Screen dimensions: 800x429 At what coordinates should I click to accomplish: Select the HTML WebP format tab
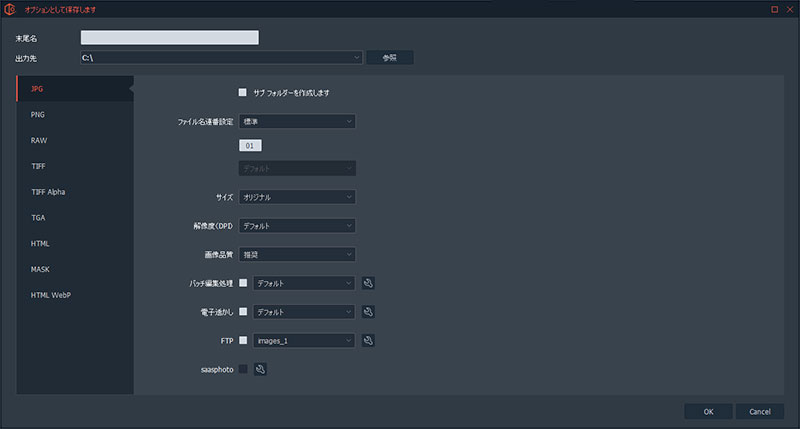pos(50,295)
